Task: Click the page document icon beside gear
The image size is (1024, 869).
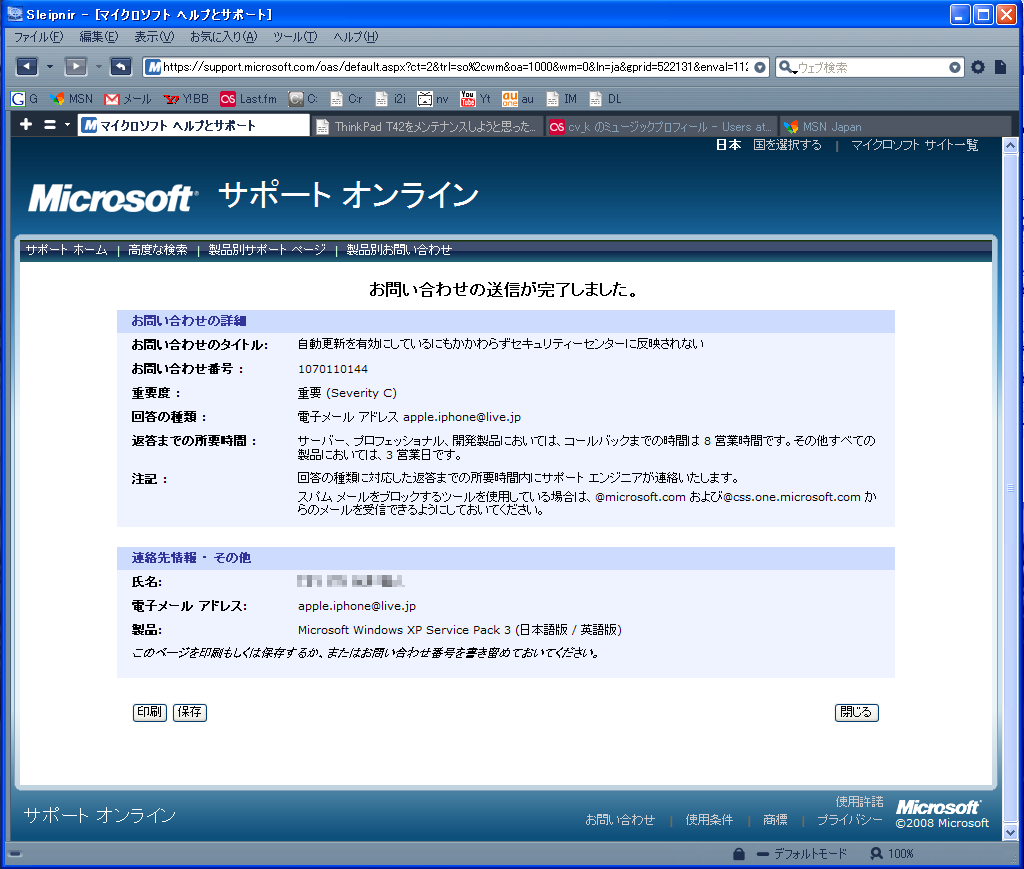Action: pos(1000,67)
